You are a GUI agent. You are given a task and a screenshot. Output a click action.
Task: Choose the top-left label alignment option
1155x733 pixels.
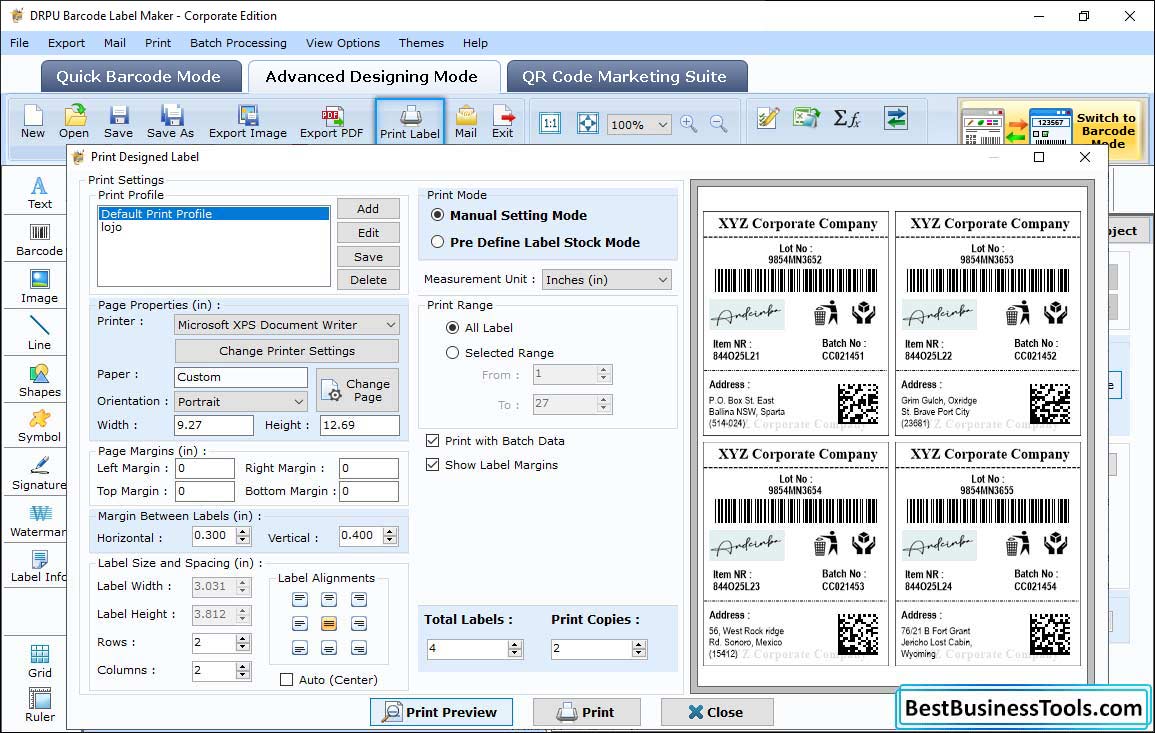(x=300, y=599)
